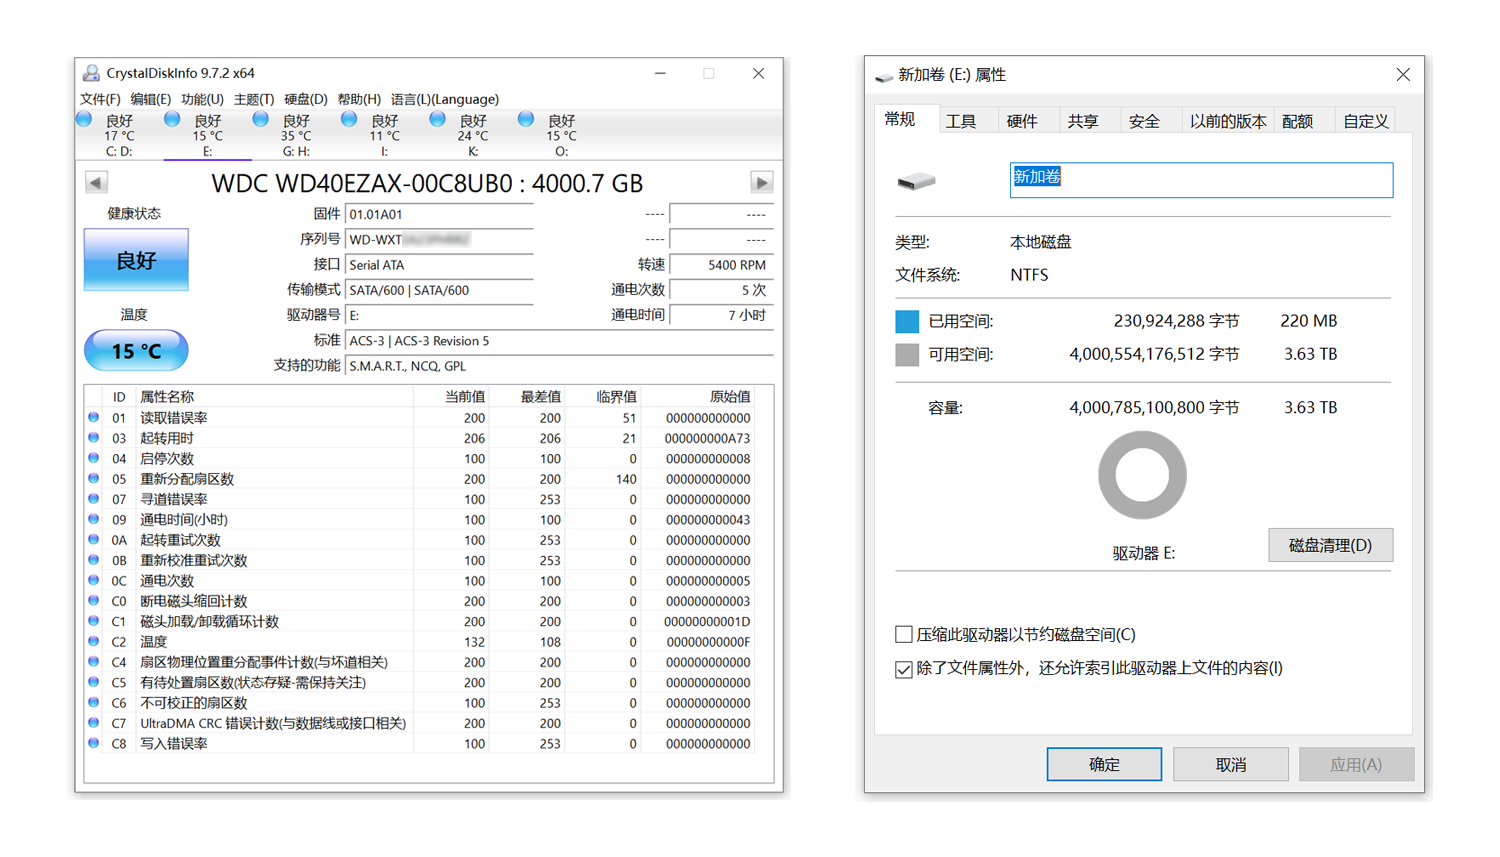Image resolution: width=1500 pixels, height=857 pixels.
Task: Switch to the 工具 tab
Action: coord(961,121)
